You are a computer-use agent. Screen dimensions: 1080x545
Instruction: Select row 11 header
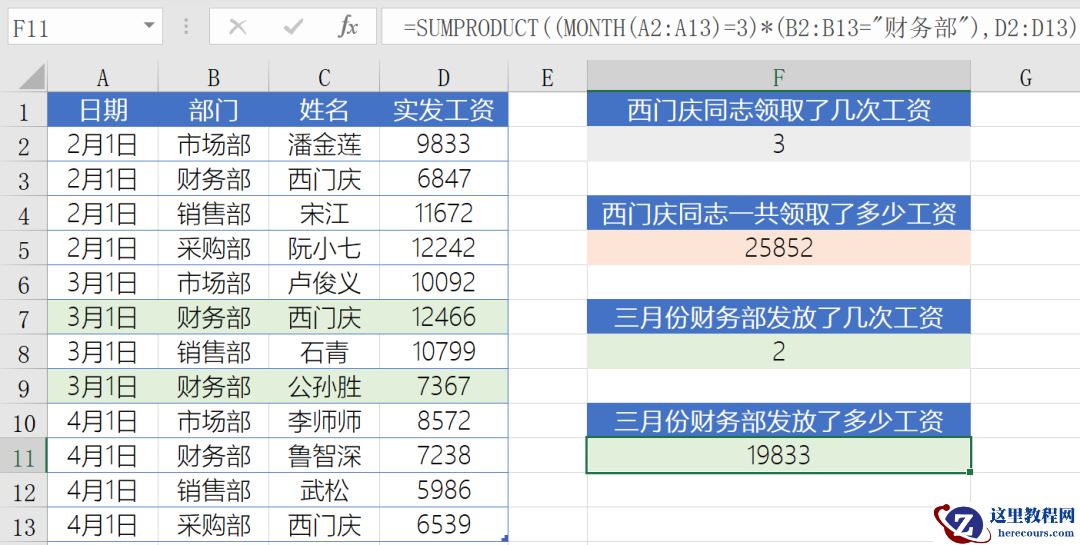[x=23, y=457]
